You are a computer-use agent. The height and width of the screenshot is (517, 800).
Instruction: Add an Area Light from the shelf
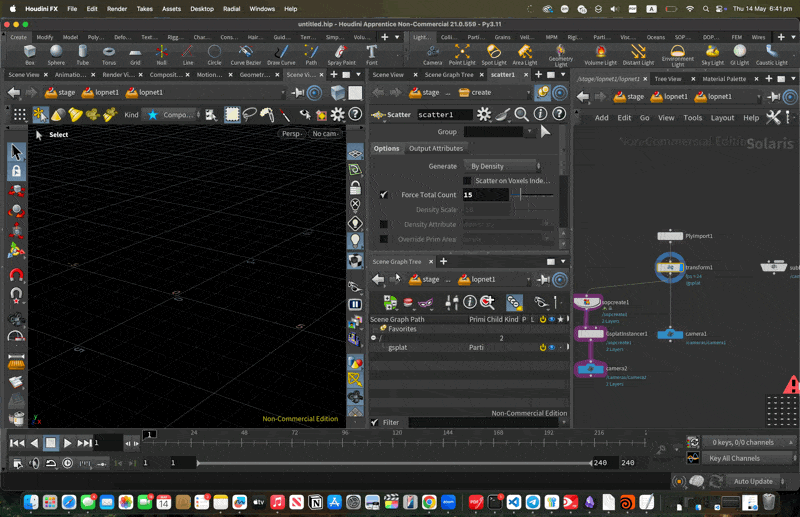tap(524, 54)
